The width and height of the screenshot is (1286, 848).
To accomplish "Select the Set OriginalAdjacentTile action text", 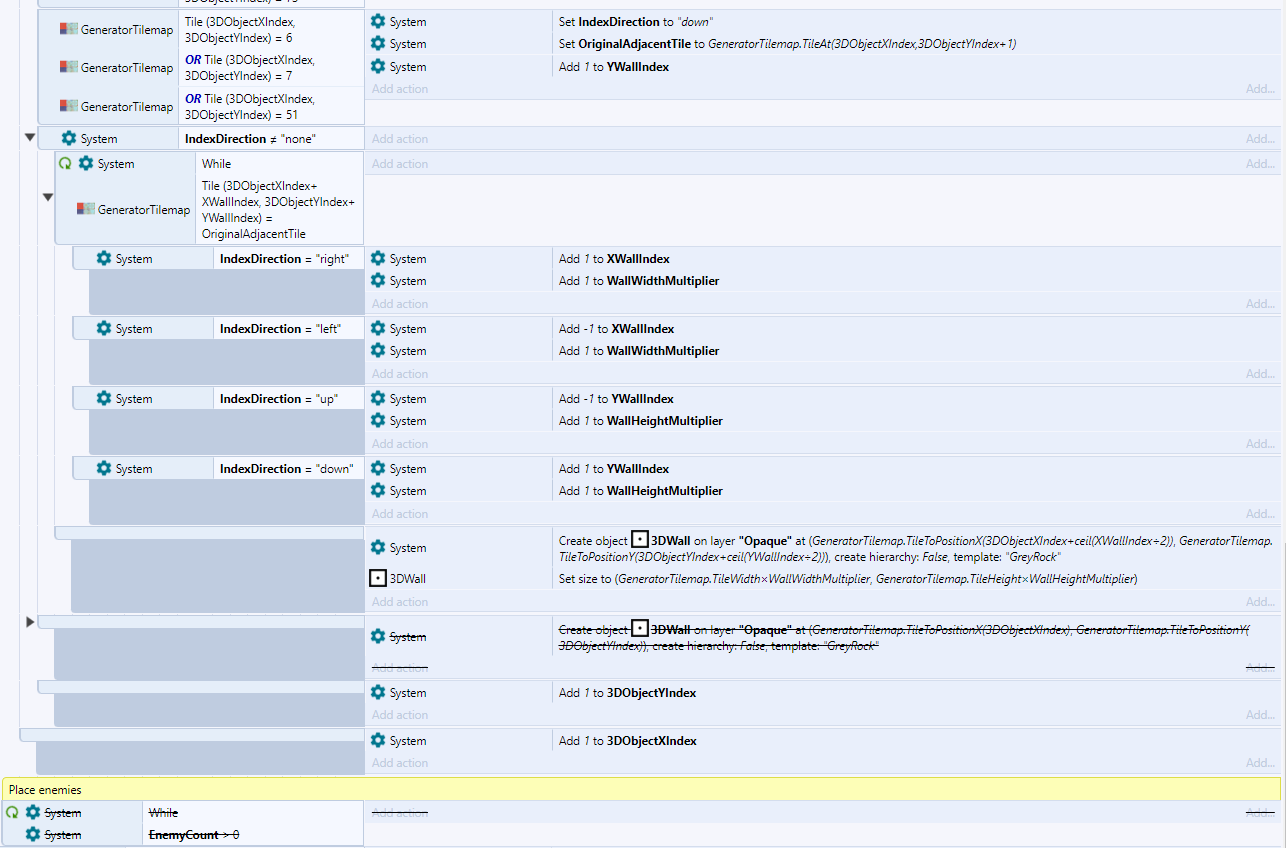I will click(787, 43).
